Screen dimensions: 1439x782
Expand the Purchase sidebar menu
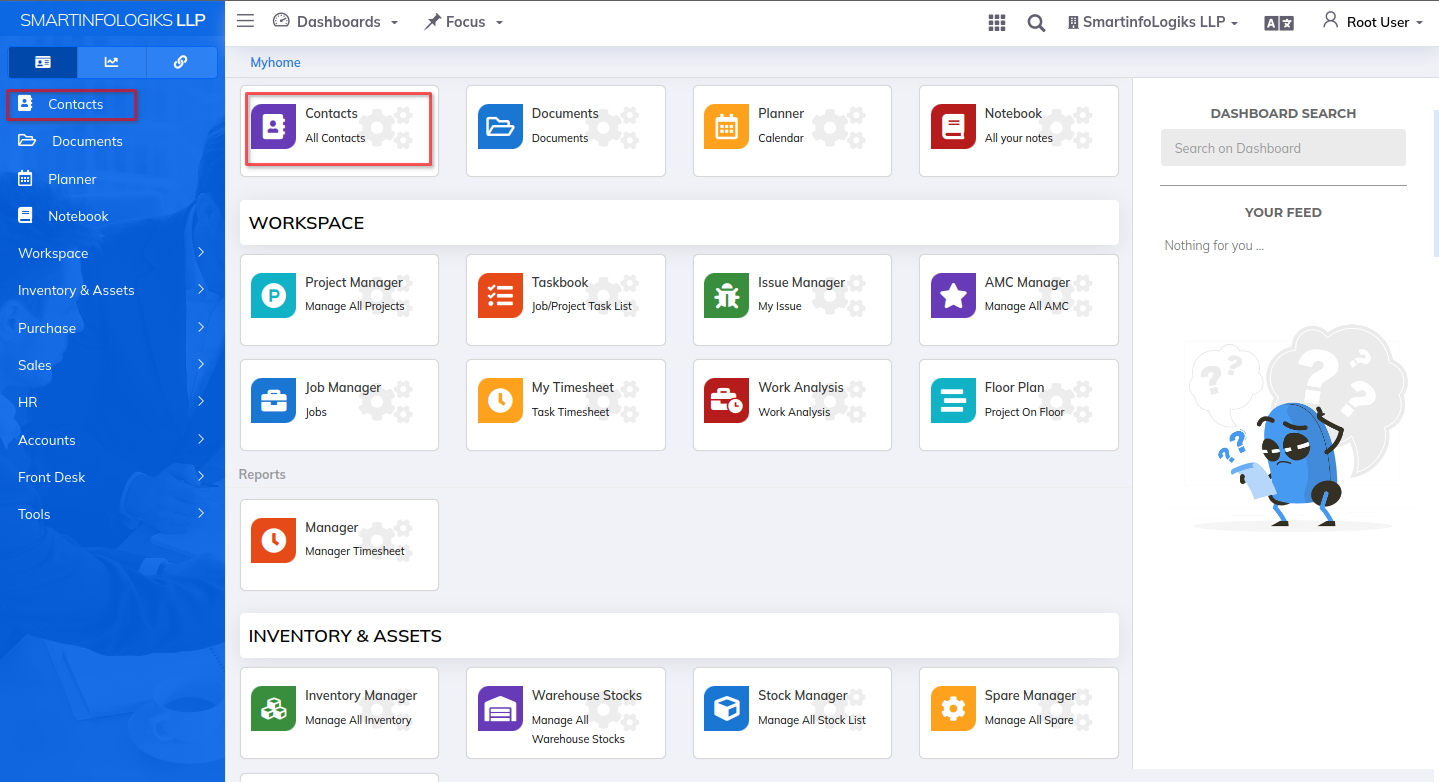tap(112, 328)
